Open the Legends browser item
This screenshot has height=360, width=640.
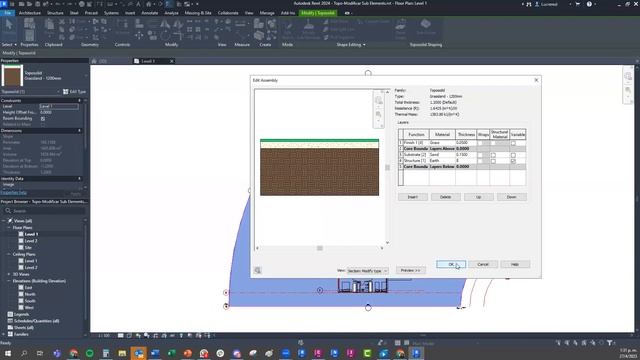point(21,314)
